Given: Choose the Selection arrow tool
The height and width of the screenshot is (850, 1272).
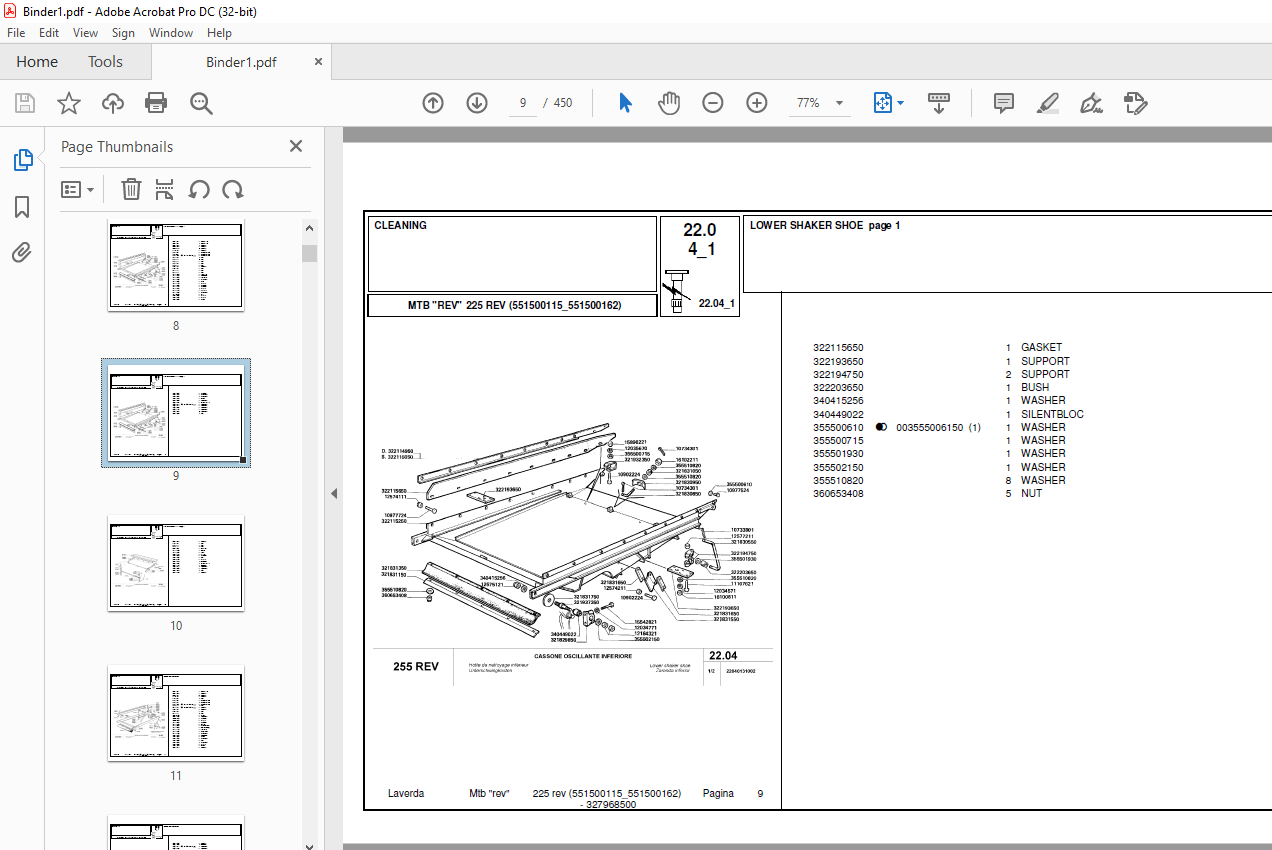Looking at the screenshot, I should pos(626,103).
